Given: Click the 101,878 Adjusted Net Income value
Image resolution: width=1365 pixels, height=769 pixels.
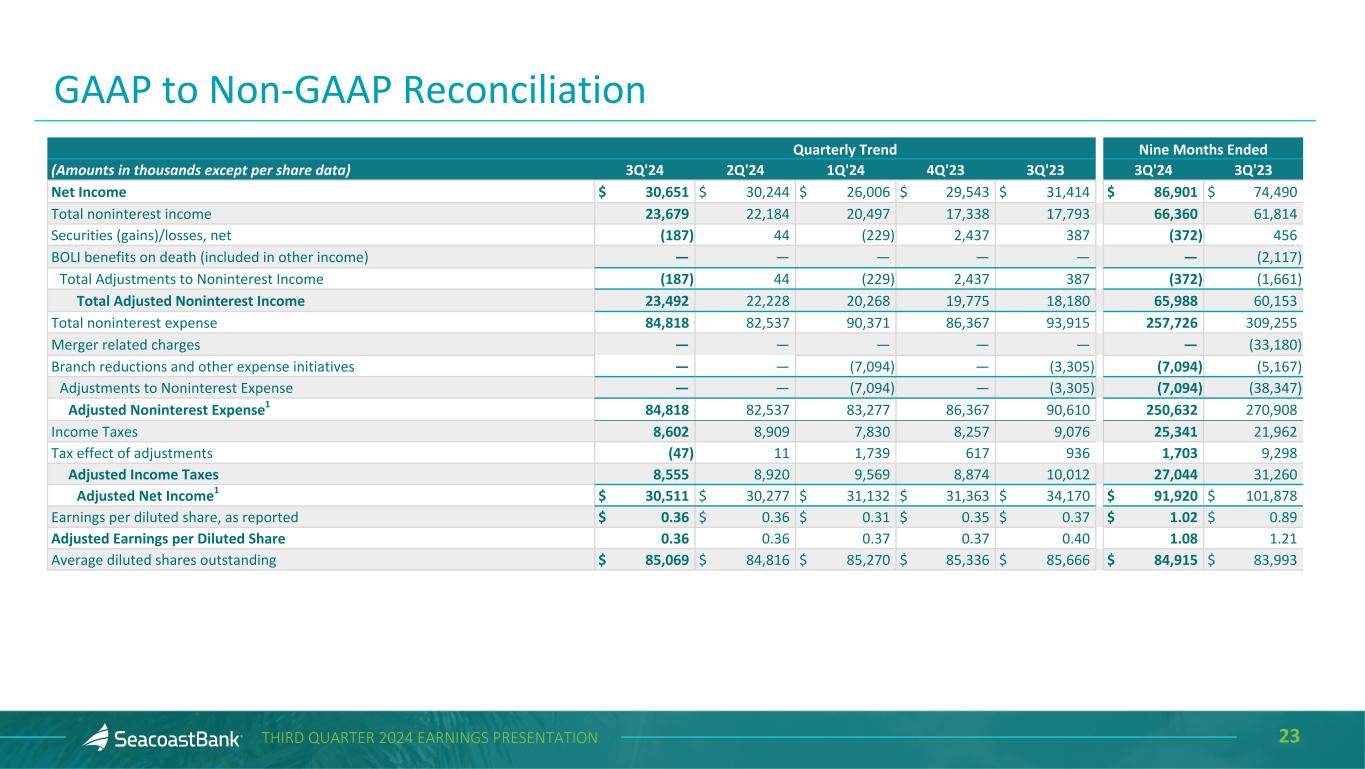Looking at the screenshot, I should [x=1269, y=497].
